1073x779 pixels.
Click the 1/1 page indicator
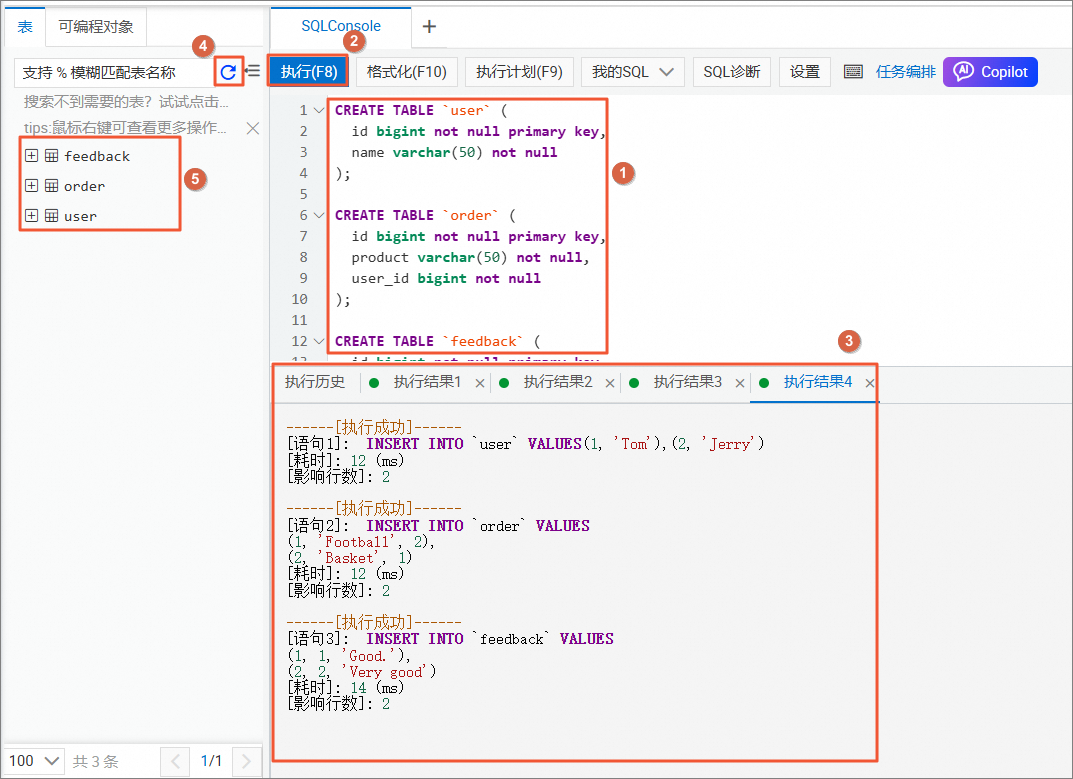pos(211,761)
